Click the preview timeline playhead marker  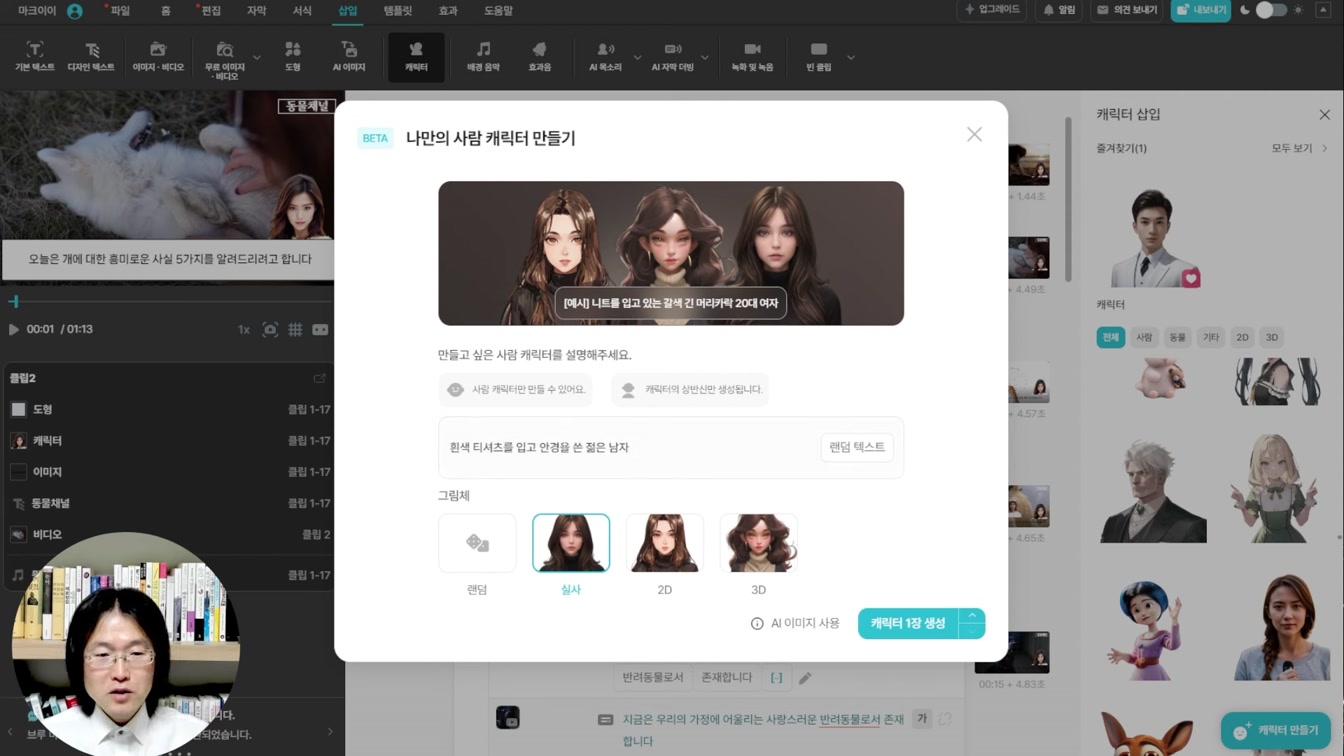[x=14, y=301]
